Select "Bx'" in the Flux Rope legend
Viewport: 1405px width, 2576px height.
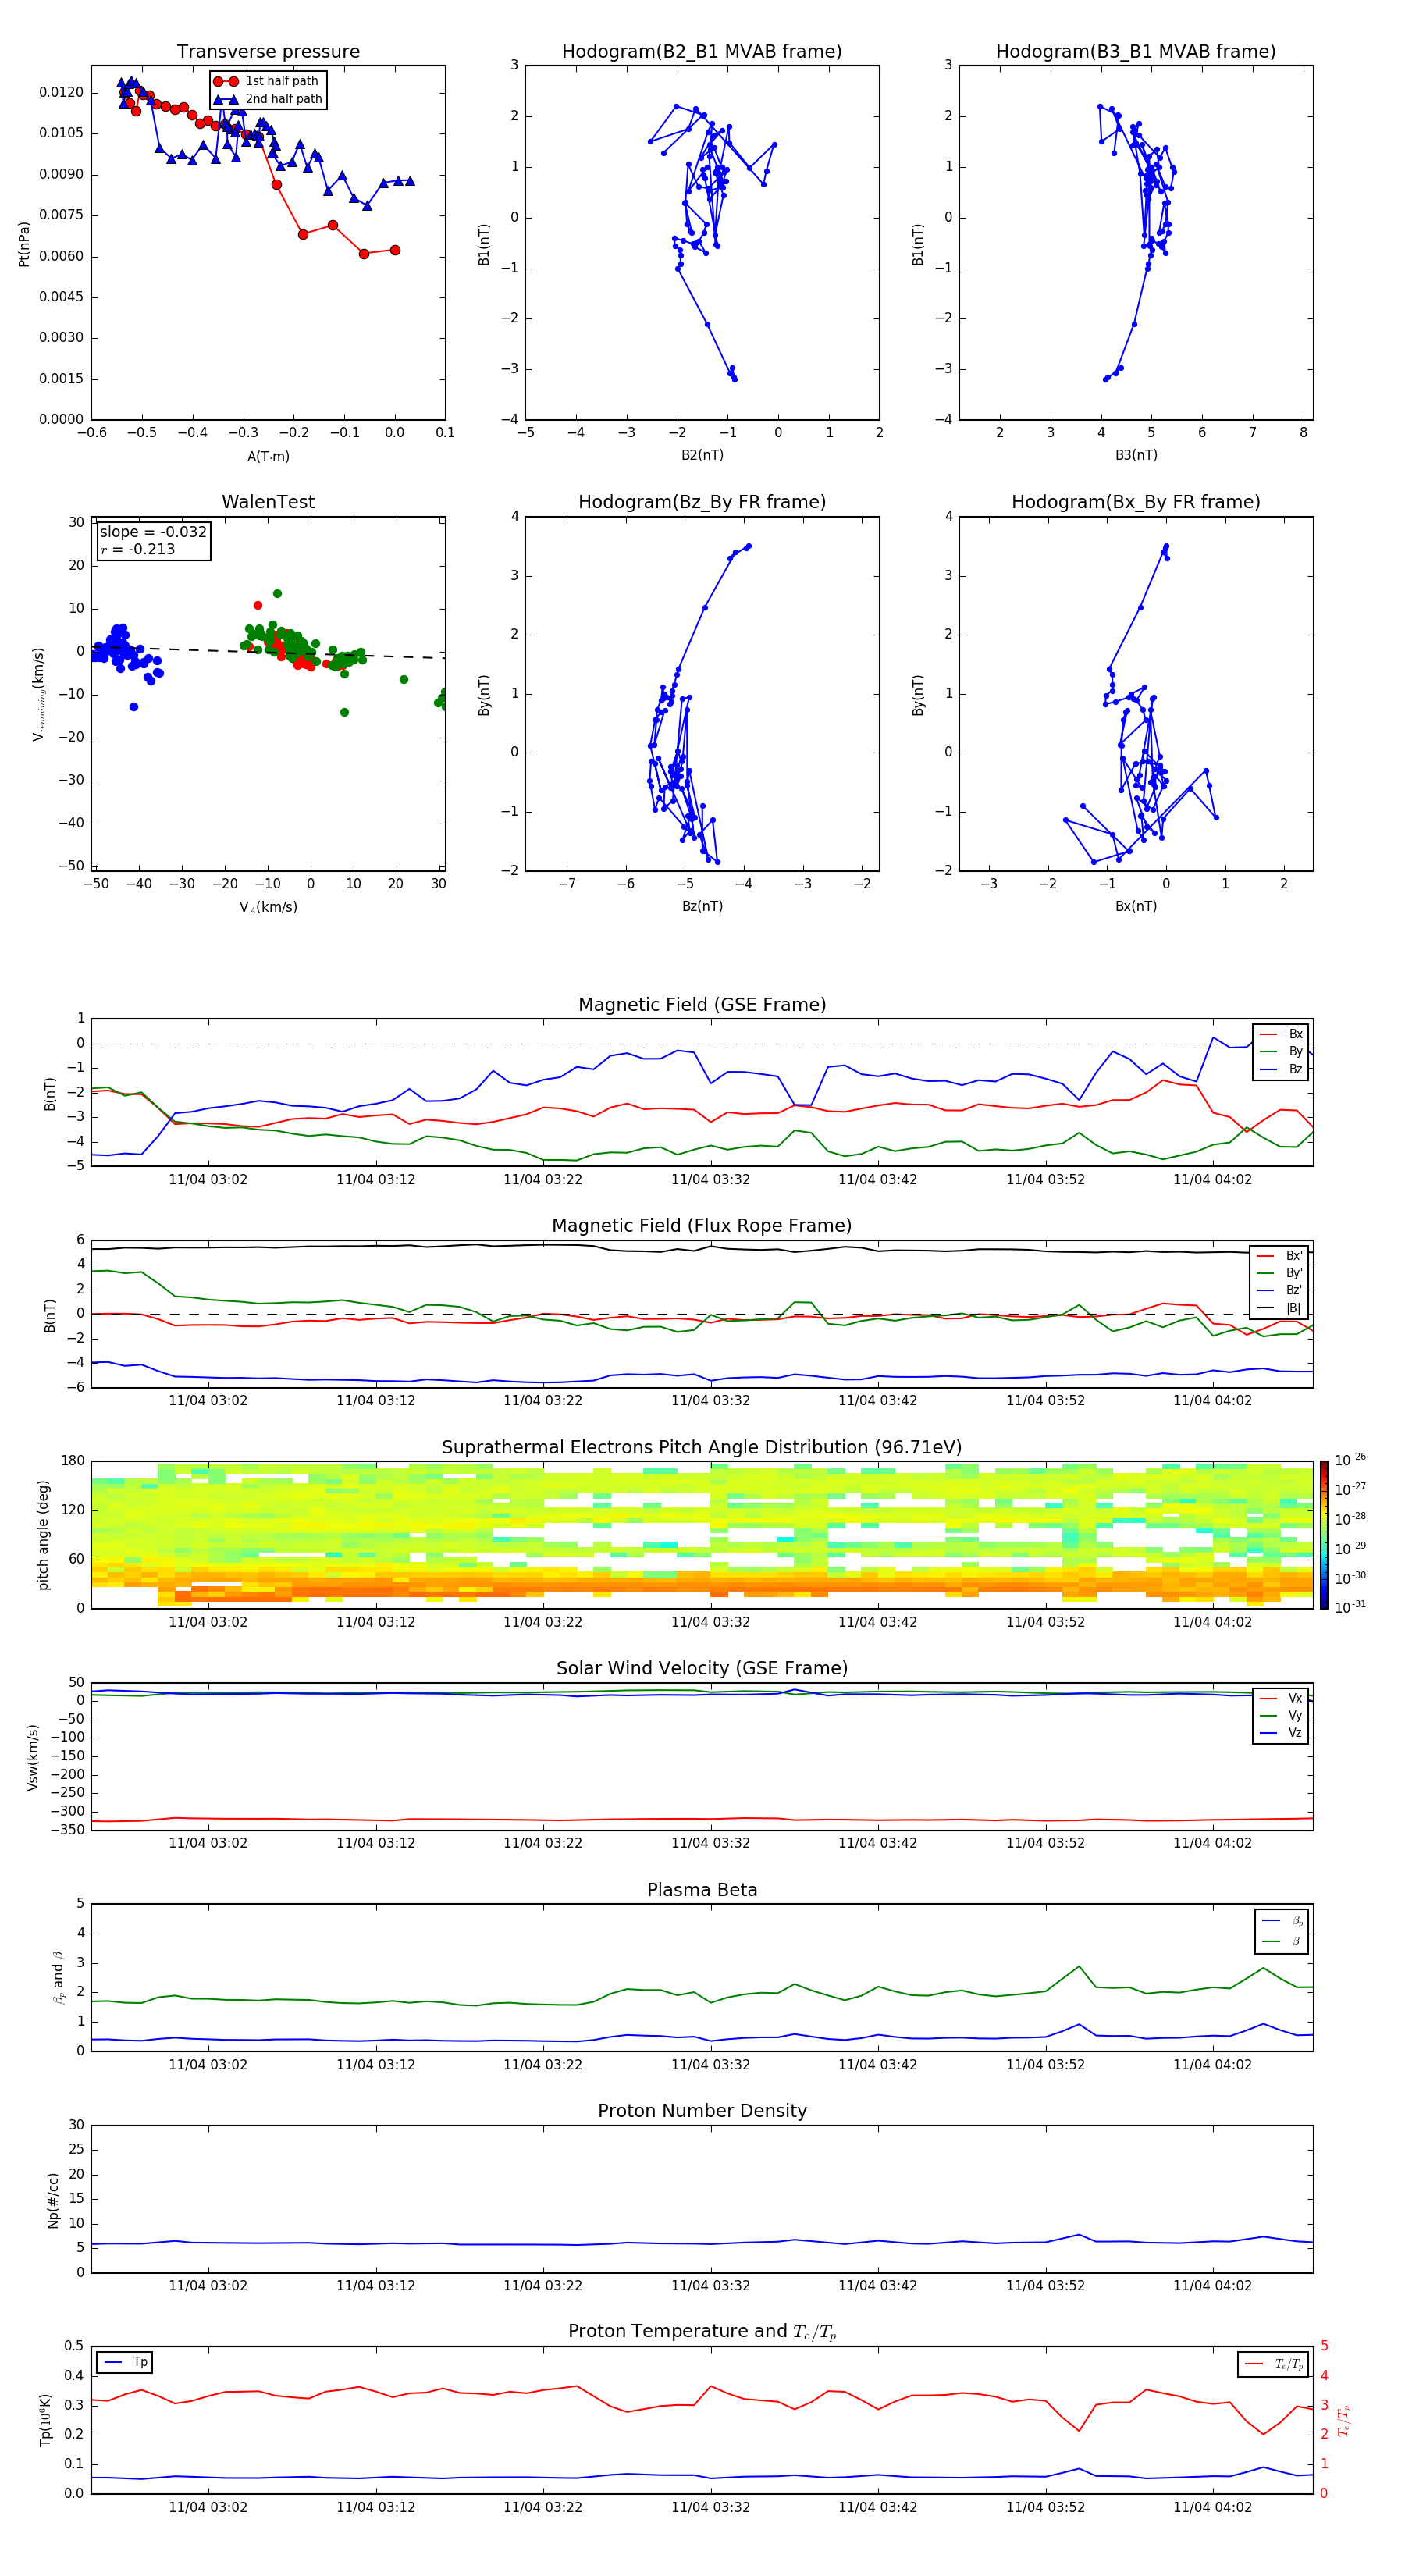pyautogui.click(x=1280, y=1256)
